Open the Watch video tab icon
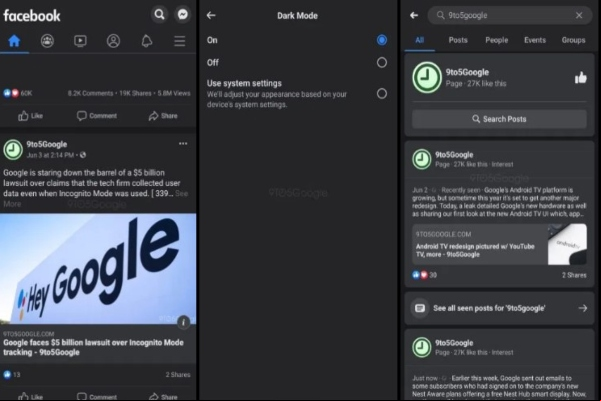 (x=80, y=41)
